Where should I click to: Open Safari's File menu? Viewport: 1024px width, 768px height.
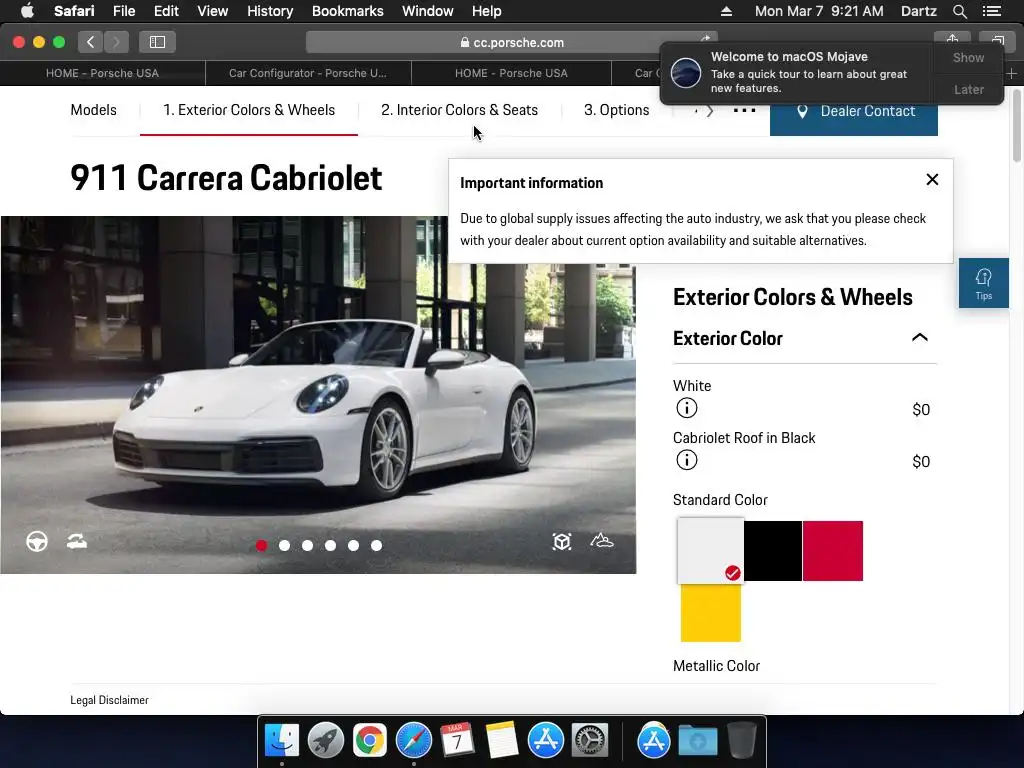(x=123, y=11)
